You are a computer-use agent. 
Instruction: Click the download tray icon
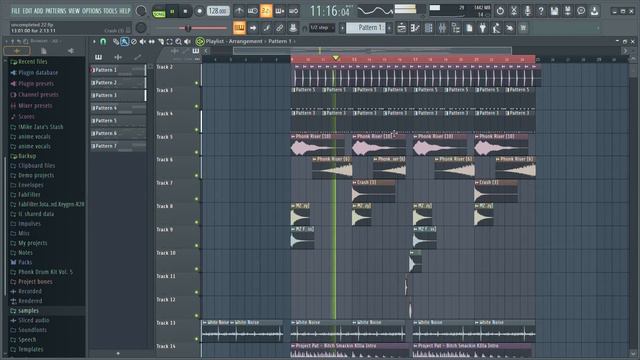595,11
